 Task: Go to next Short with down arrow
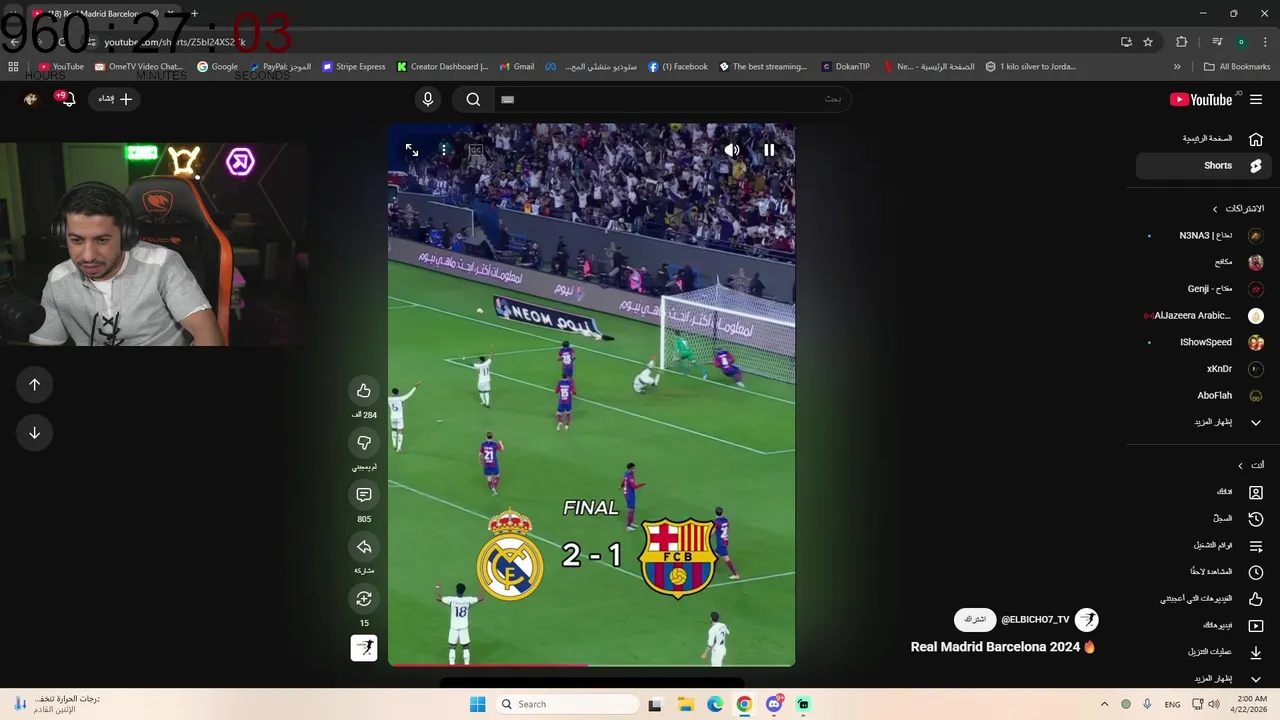pyautogui.click(x=34, y=433)
